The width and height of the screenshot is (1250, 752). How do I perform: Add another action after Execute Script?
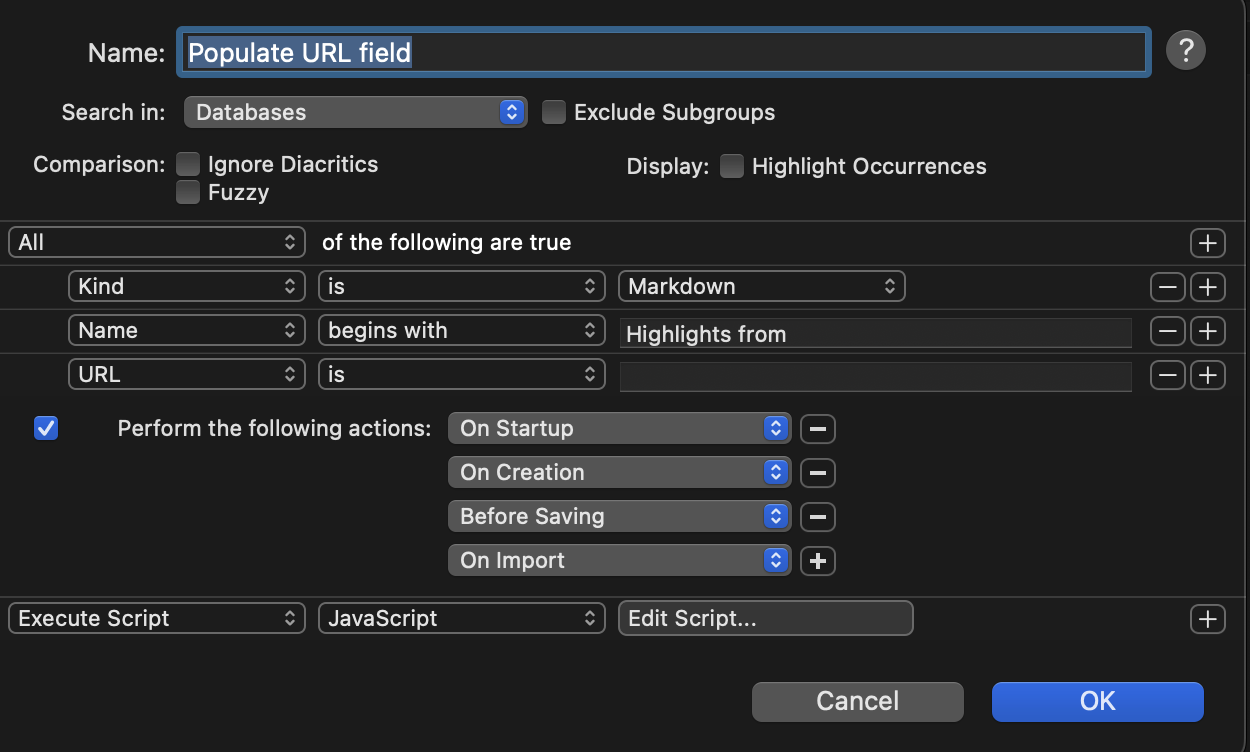tap(1207, 619)
